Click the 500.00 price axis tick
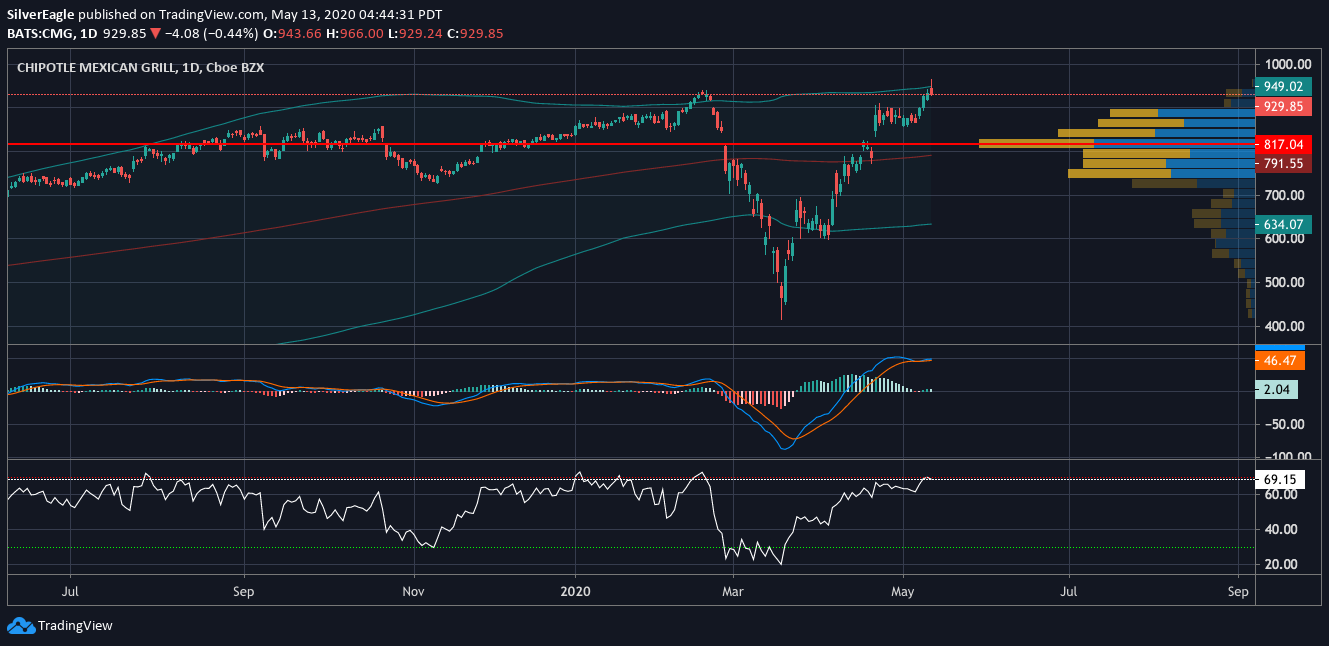The image size is (1329, 646). pos(1283,282)
